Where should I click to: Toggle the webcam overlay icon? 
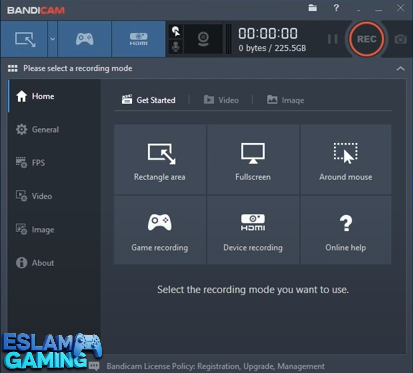[x=203, y=39]
